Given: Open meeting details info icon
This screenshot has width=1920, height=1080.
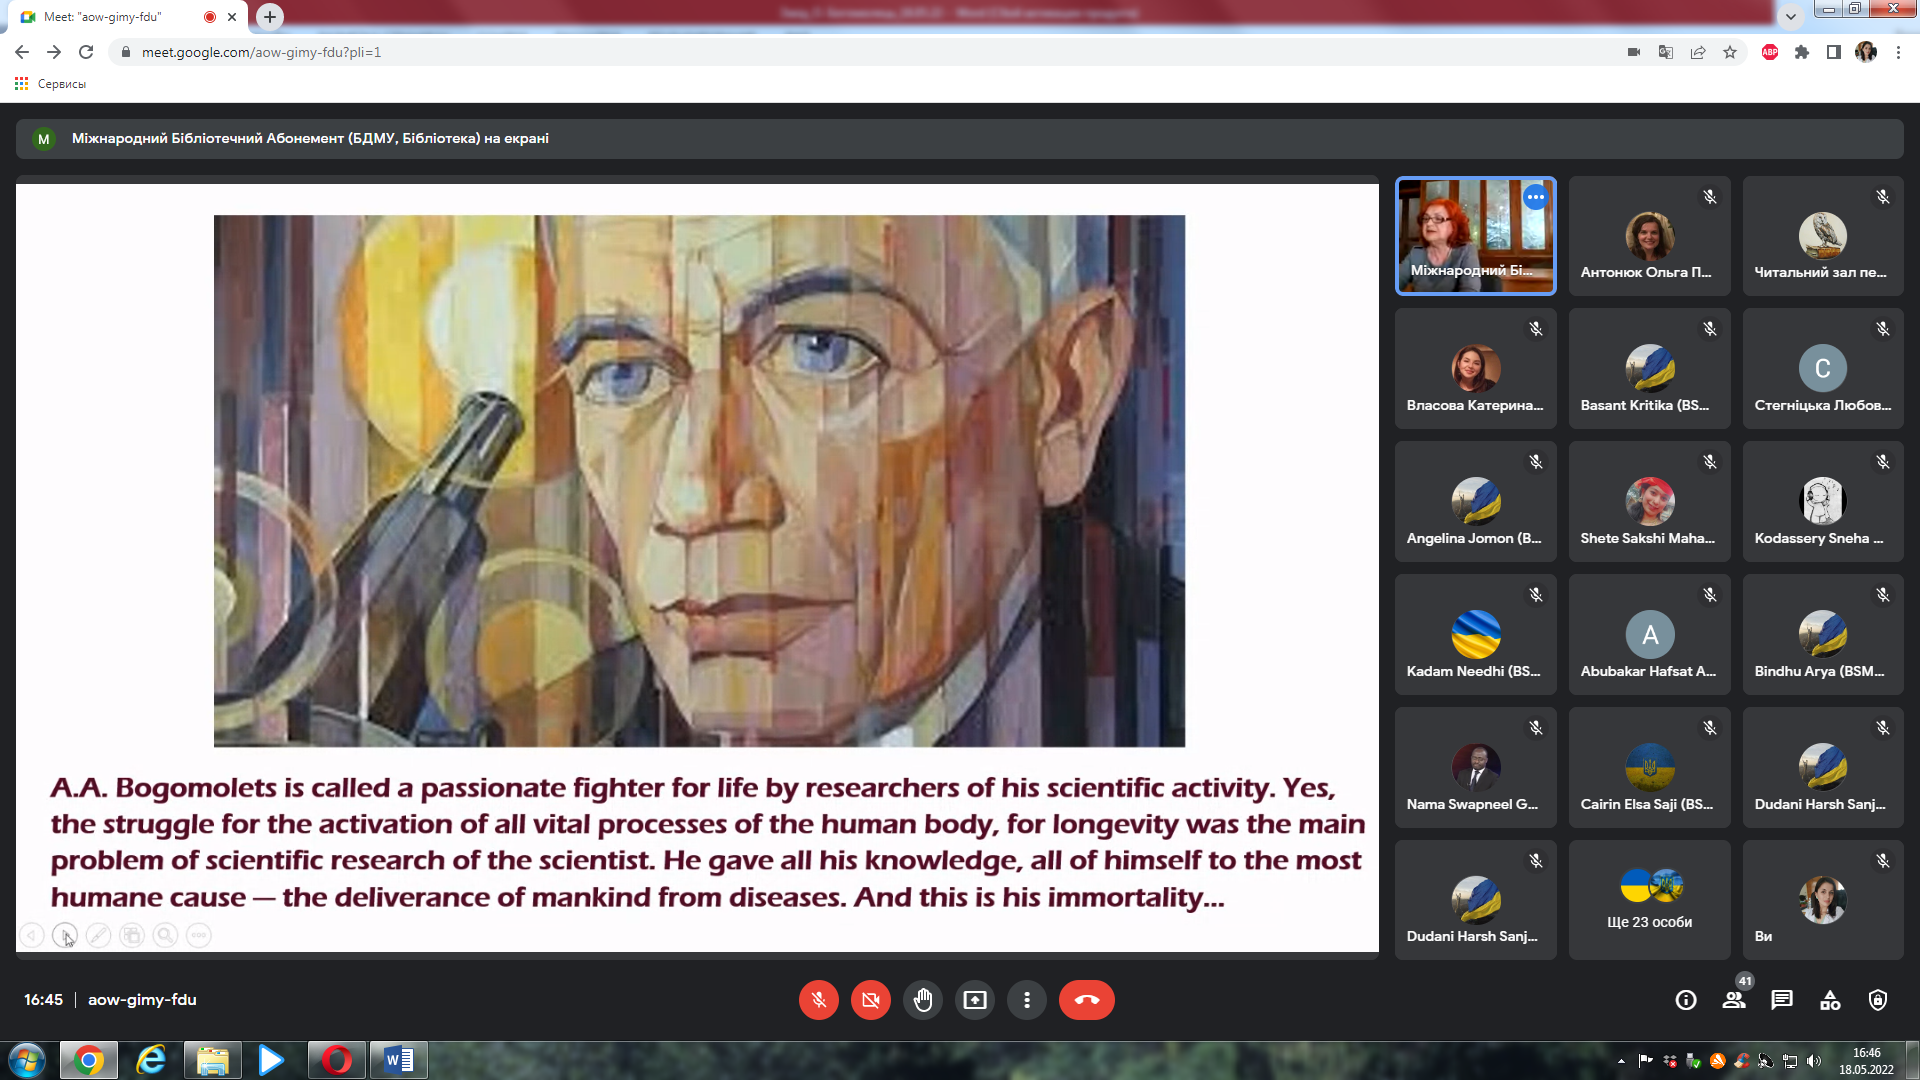Looking at the screenshot, I should pos(1686,1000).
